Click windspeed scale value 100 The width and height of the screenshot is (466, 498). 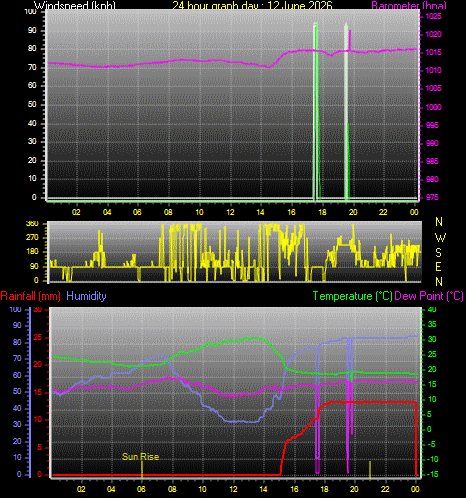[30, 12]
